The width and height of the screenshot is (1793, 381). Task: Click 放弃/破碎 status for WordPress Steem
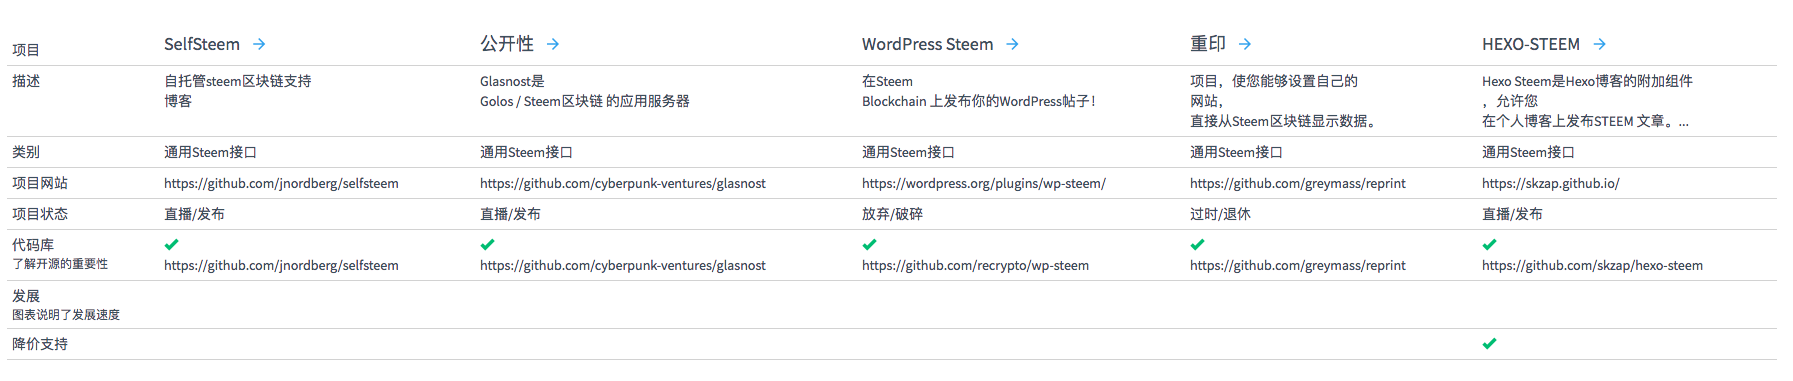[892, 214]
